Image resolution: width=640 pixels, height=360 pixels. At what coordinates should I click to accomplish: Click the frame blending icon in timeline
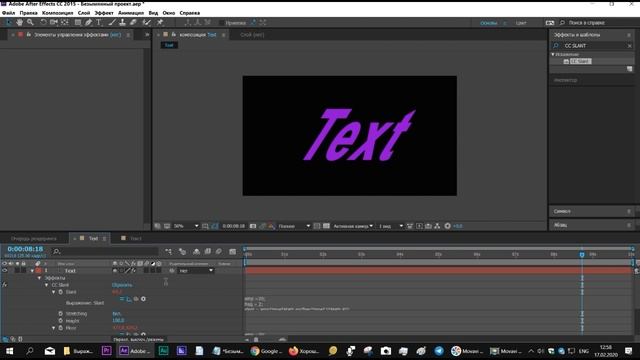point(207,251)
